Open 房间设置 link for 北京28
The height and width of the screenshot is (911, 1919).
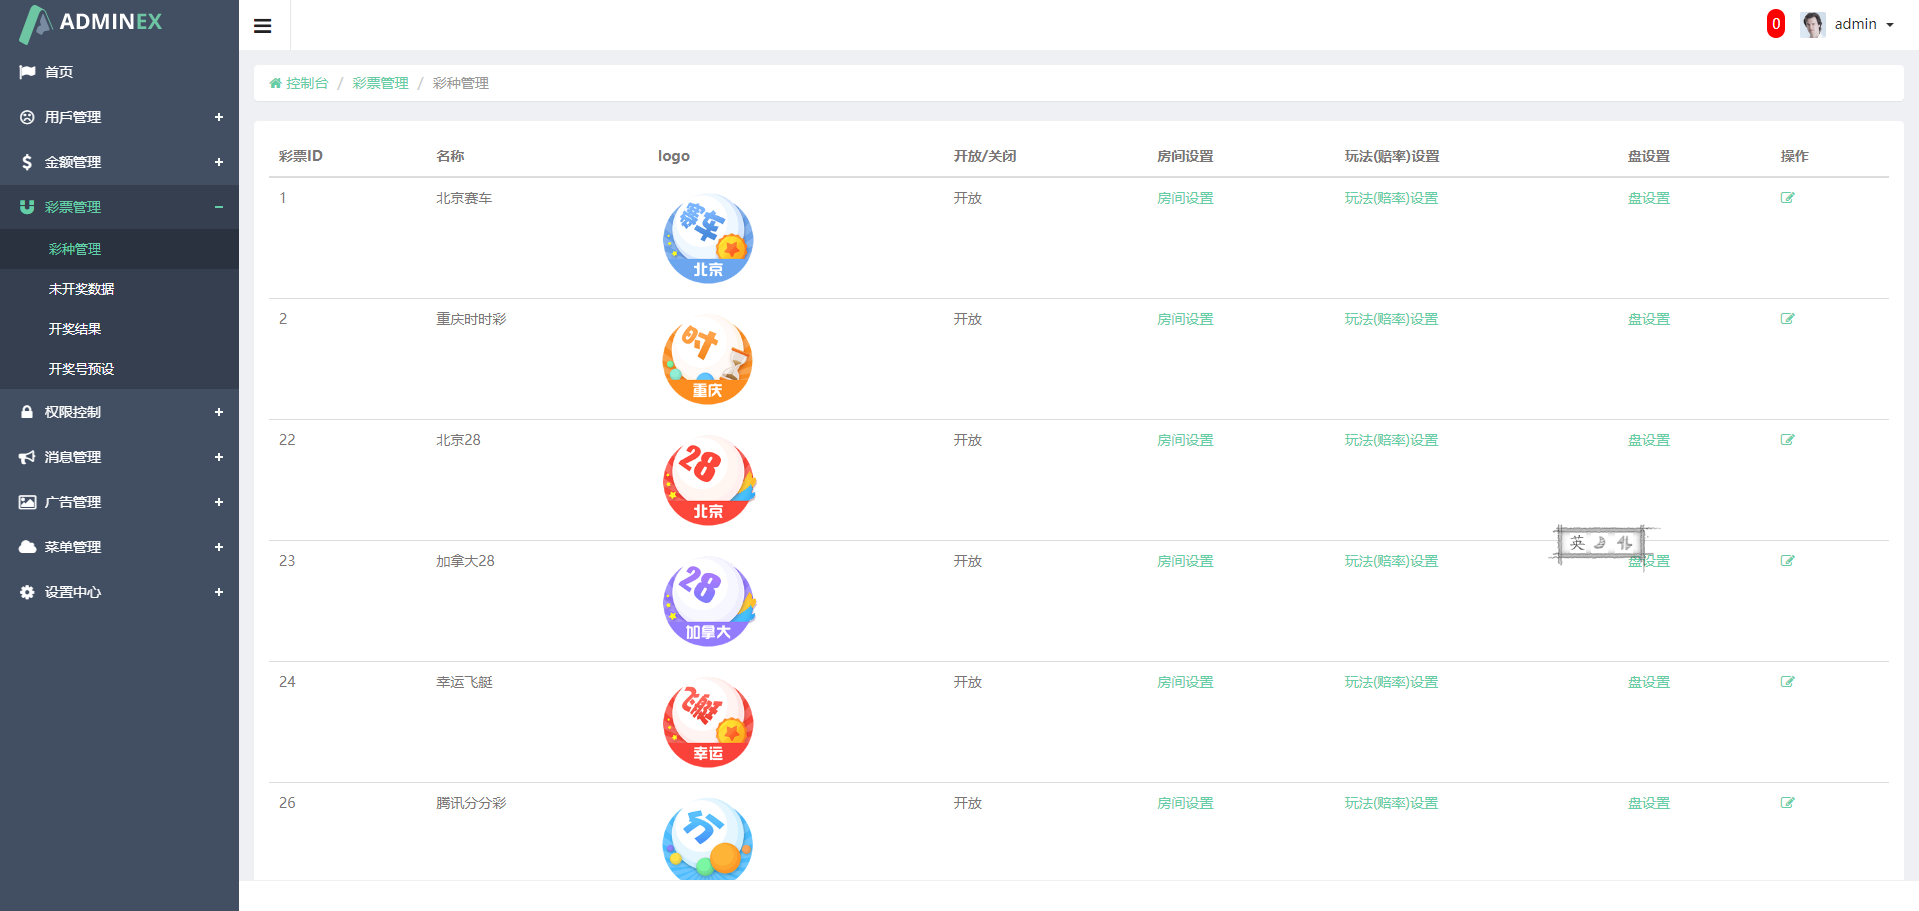tap(1185, 440)
